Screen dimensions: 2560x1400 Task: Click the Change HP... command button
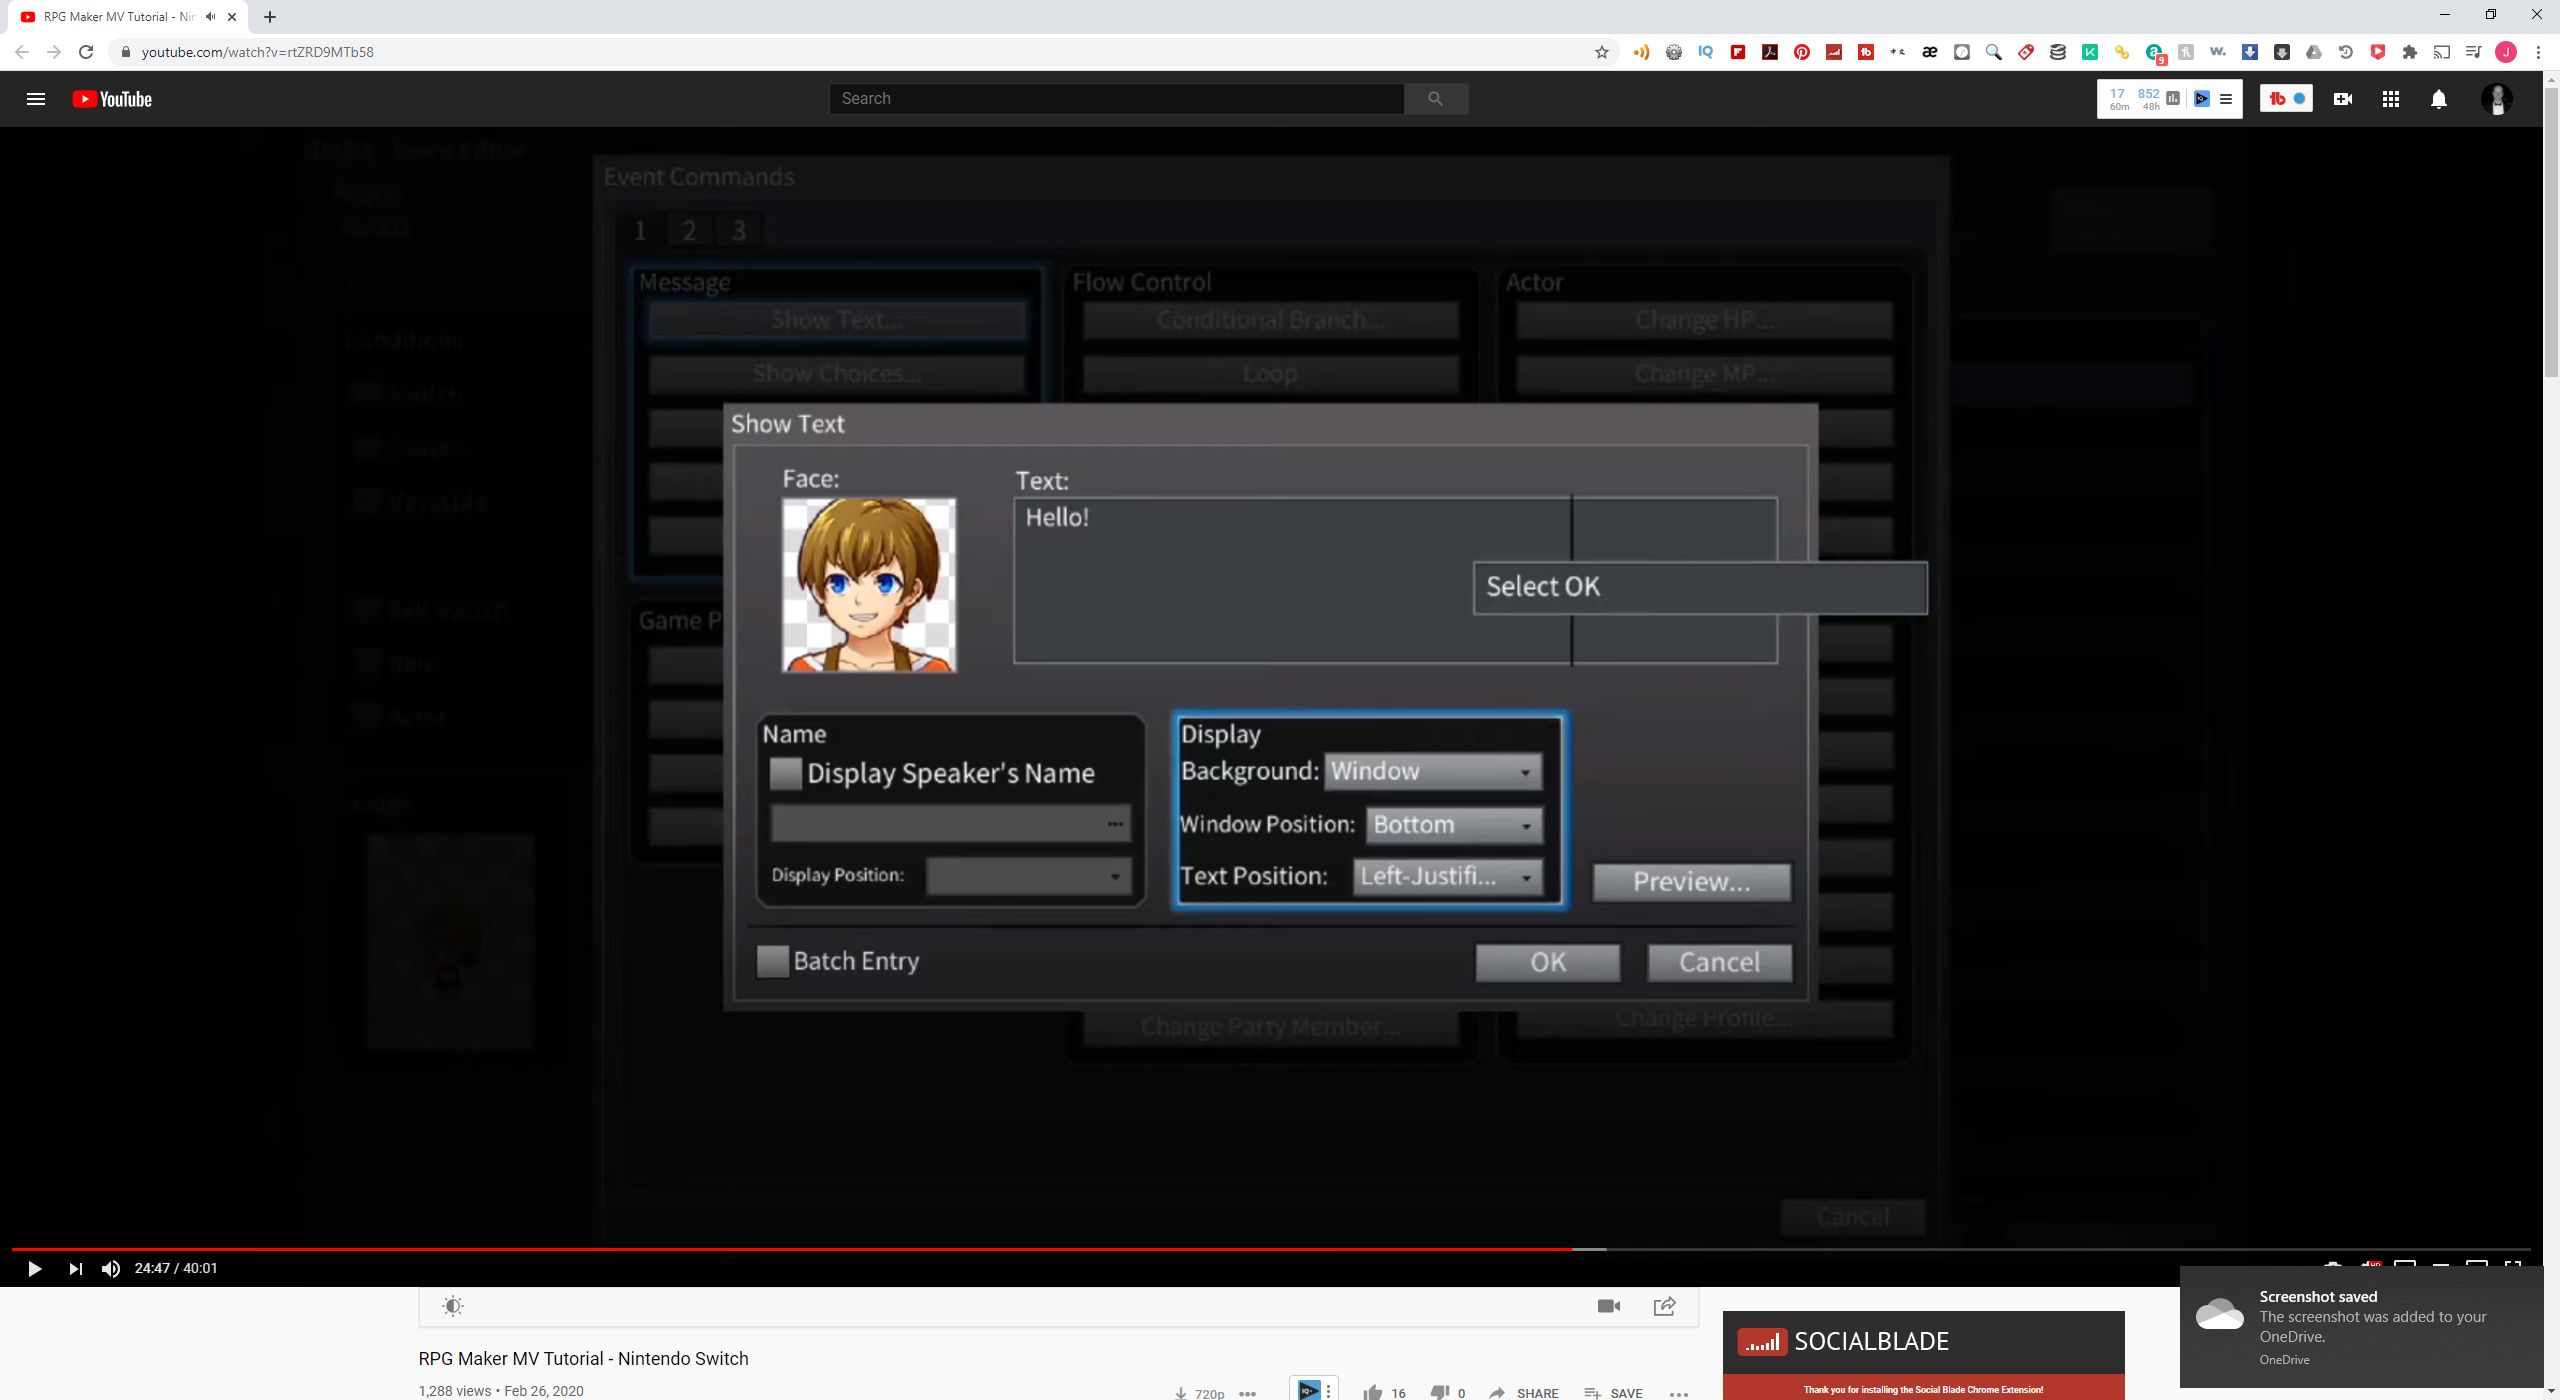[1704, 320]
